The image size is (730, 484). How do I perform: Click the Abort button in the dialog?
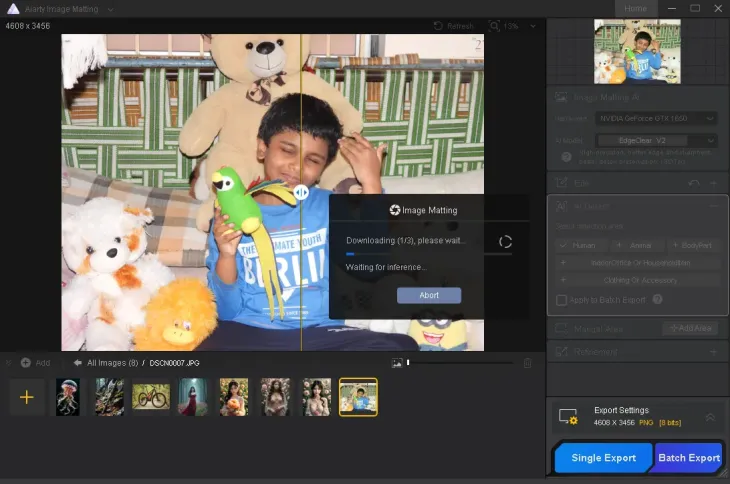point(428,295)
